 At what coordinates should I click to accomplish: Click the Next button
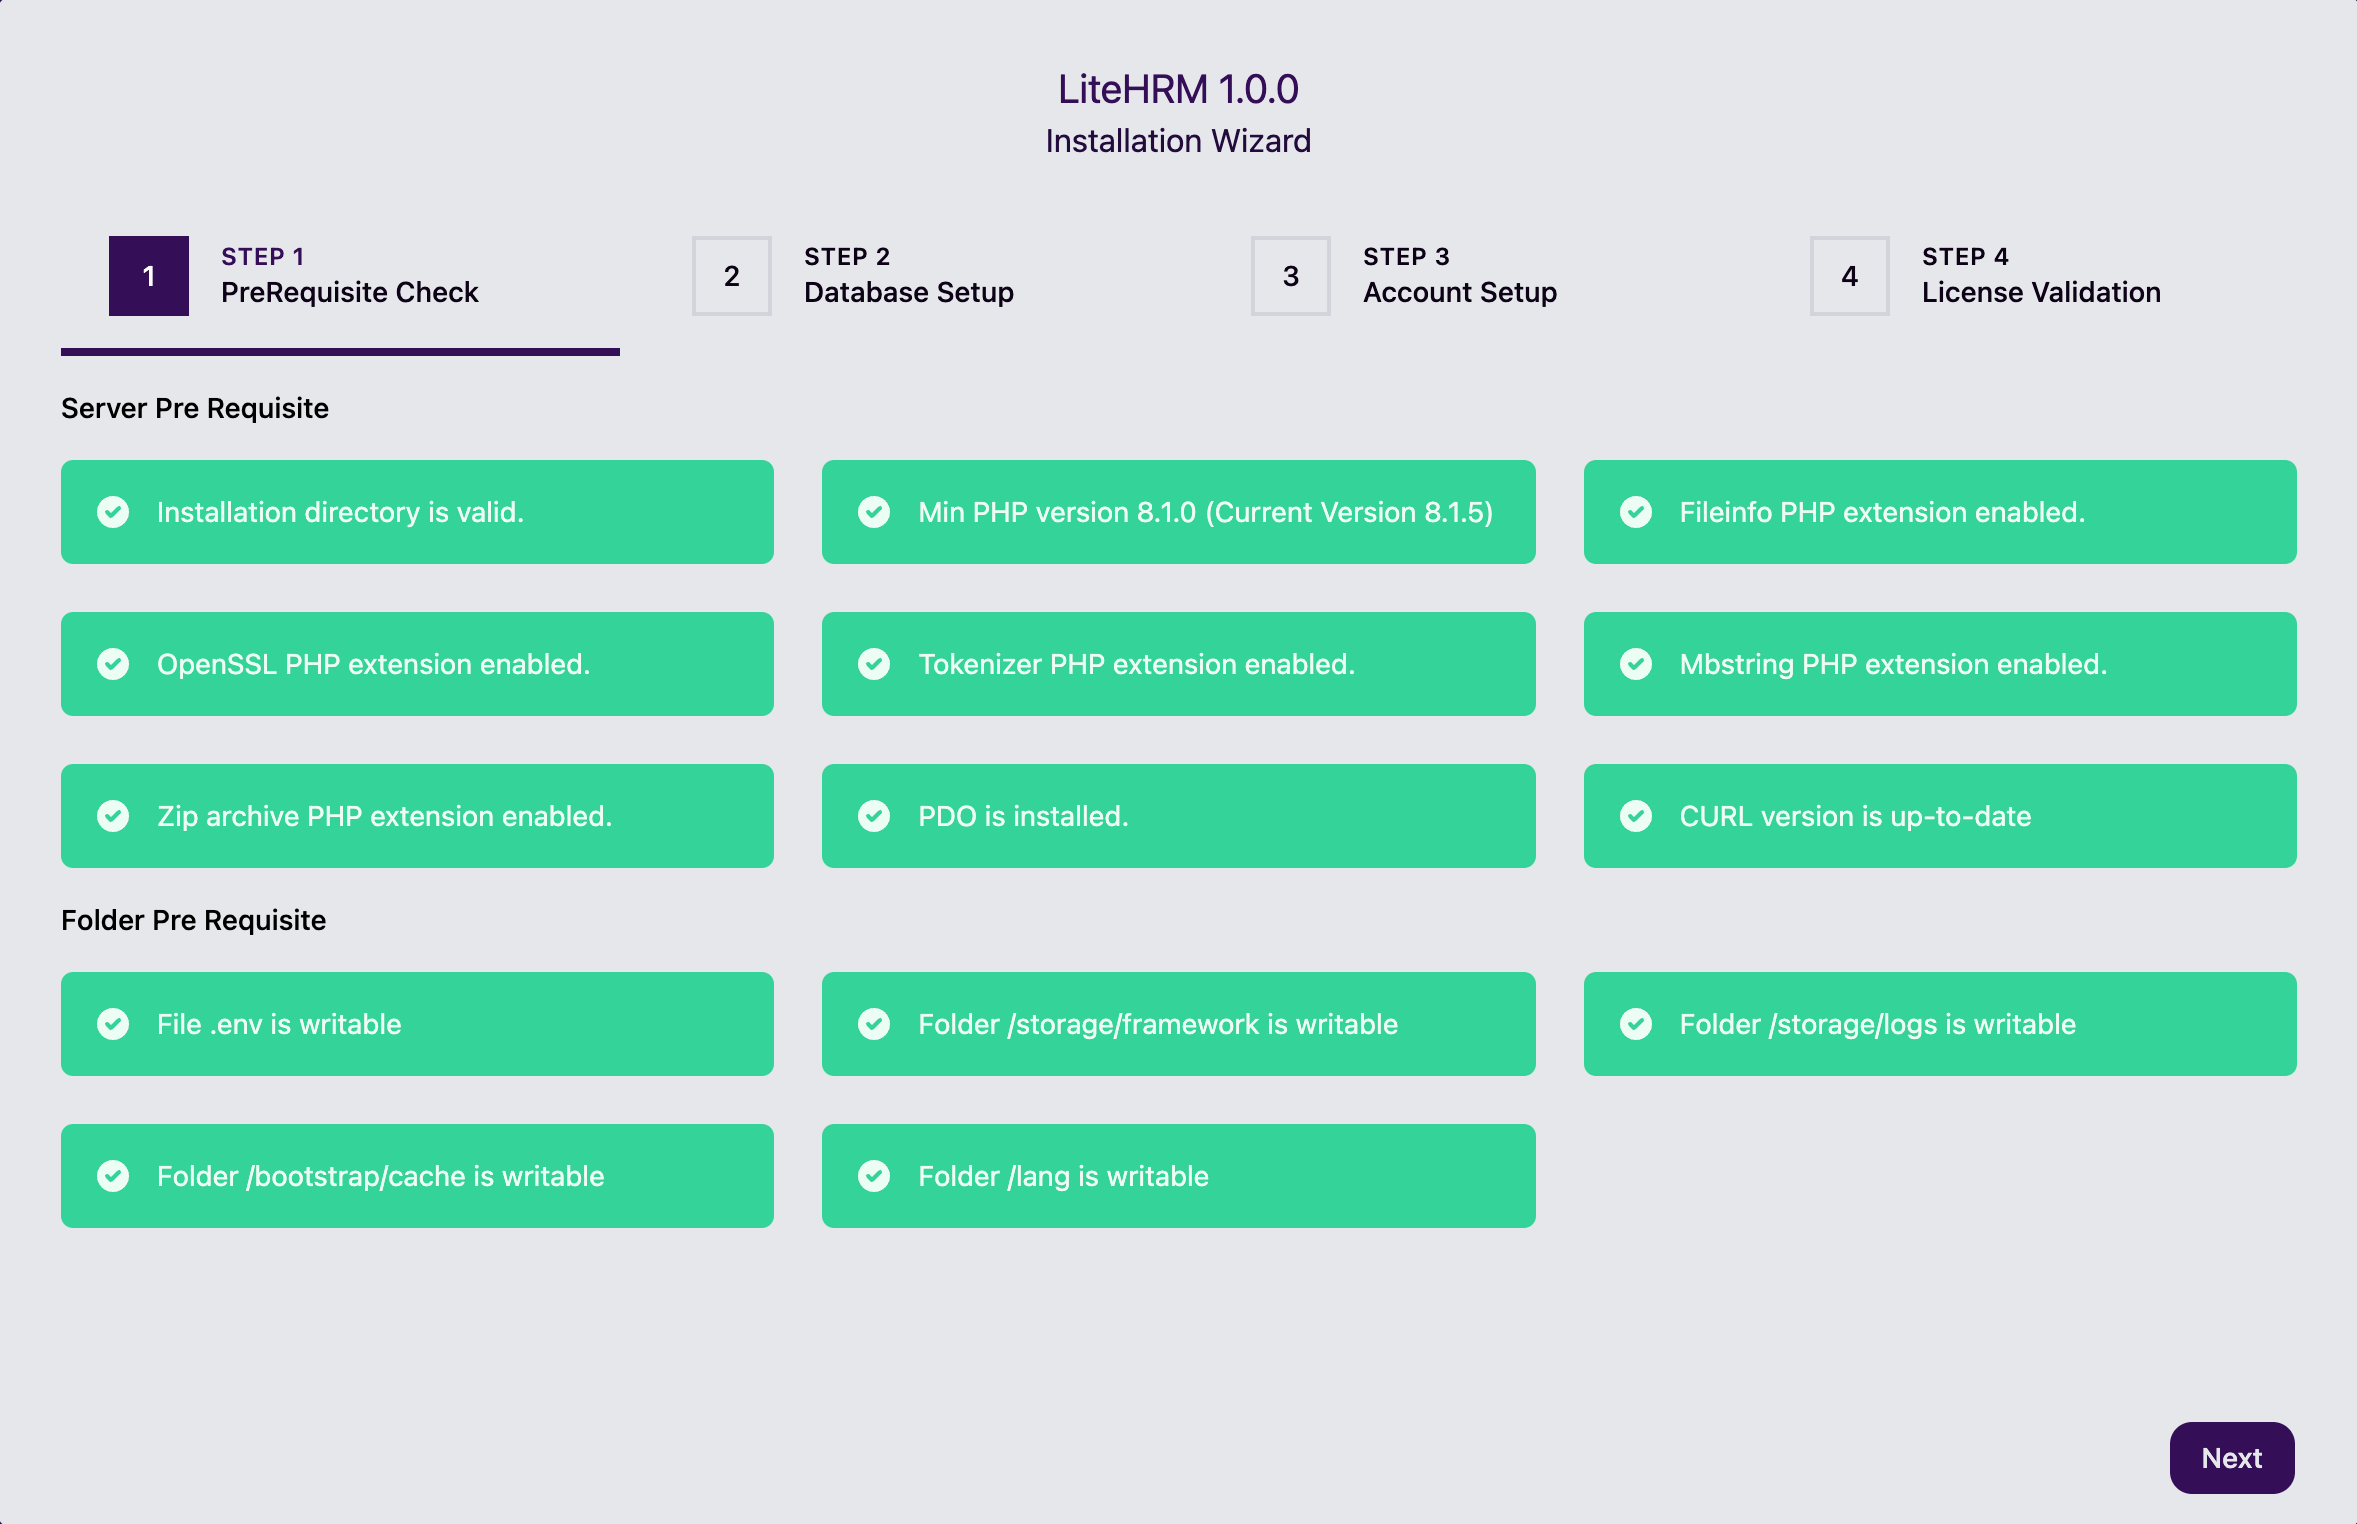click(2232, 1457)
